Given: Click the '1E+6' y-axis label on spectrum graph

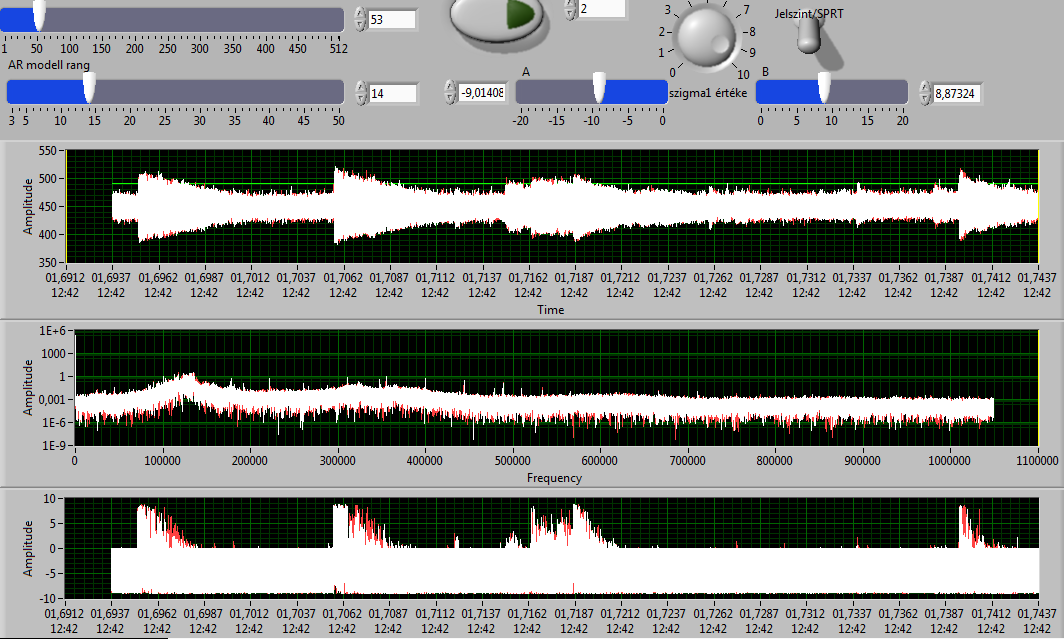Looking at the screenshot, I should pyautogui.click(x=52, y=331).
